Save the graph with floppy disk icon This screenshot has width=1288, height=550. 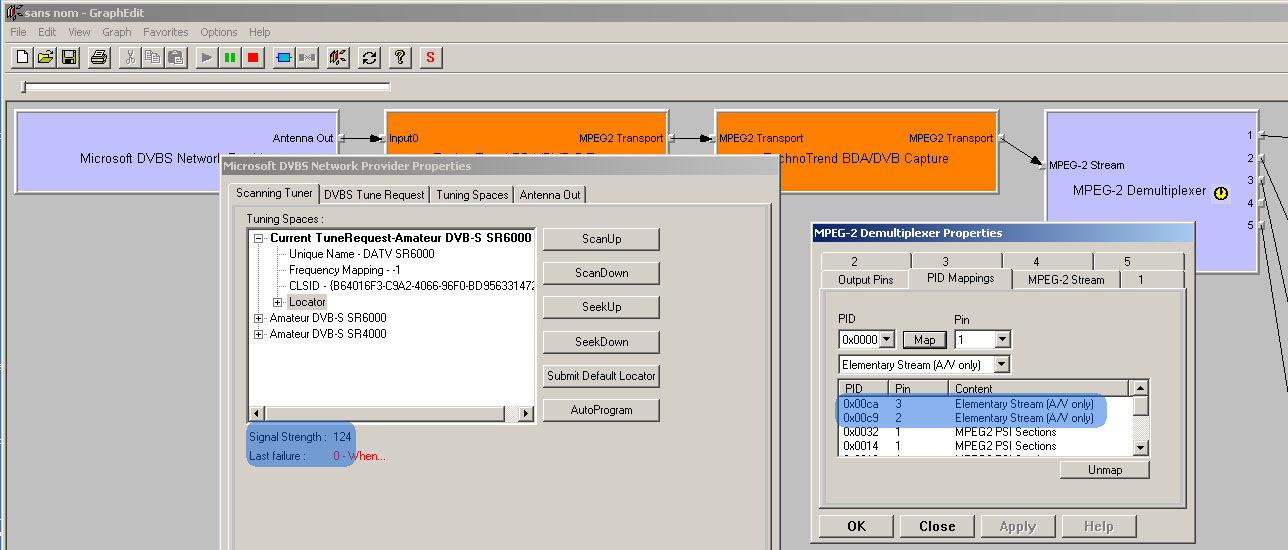(x=69, y=57)
